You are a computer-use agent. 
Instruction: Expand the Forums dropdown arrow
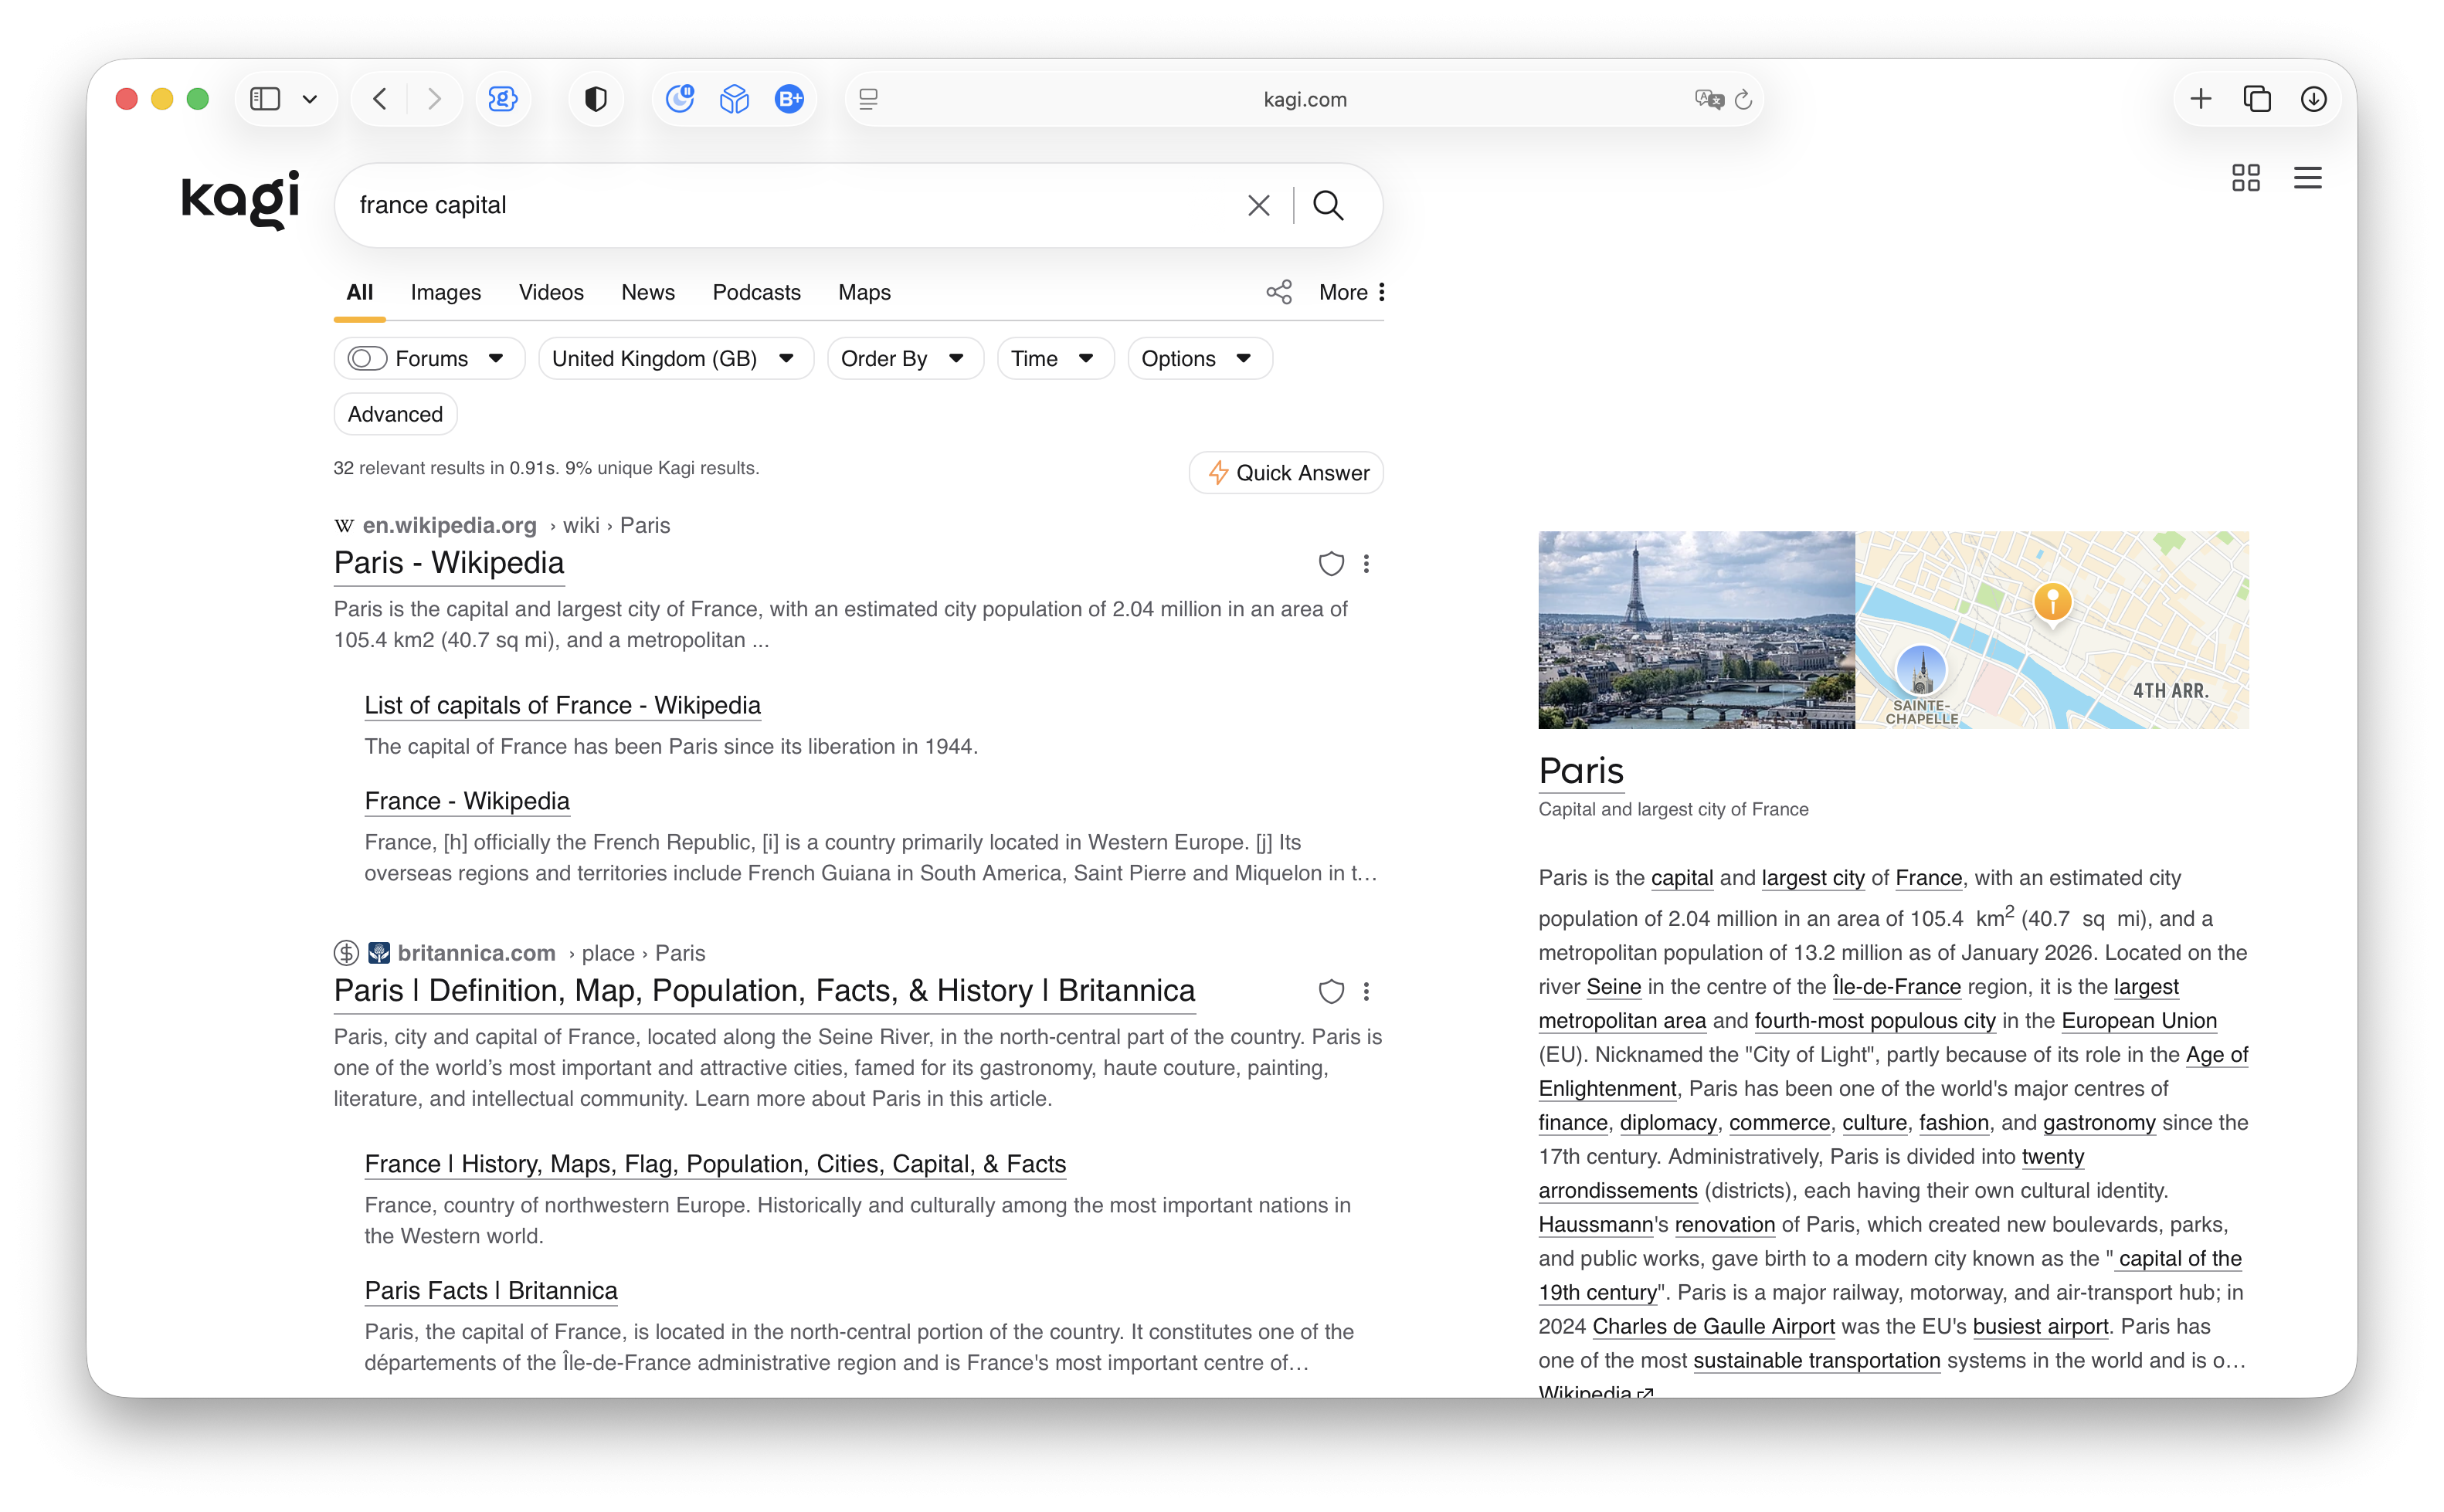click(496, 358)
